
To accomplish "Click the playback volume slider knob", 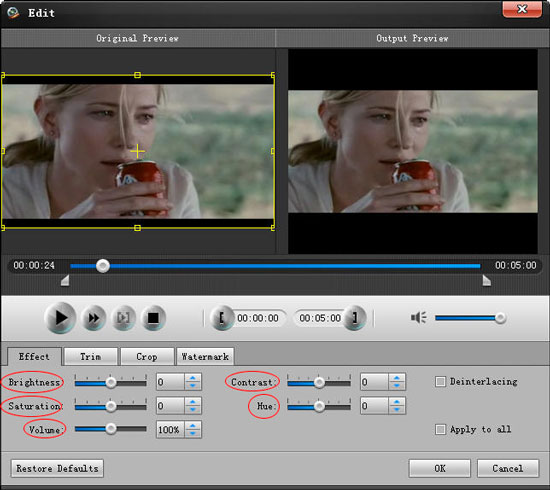I will (x=500, y=318).
